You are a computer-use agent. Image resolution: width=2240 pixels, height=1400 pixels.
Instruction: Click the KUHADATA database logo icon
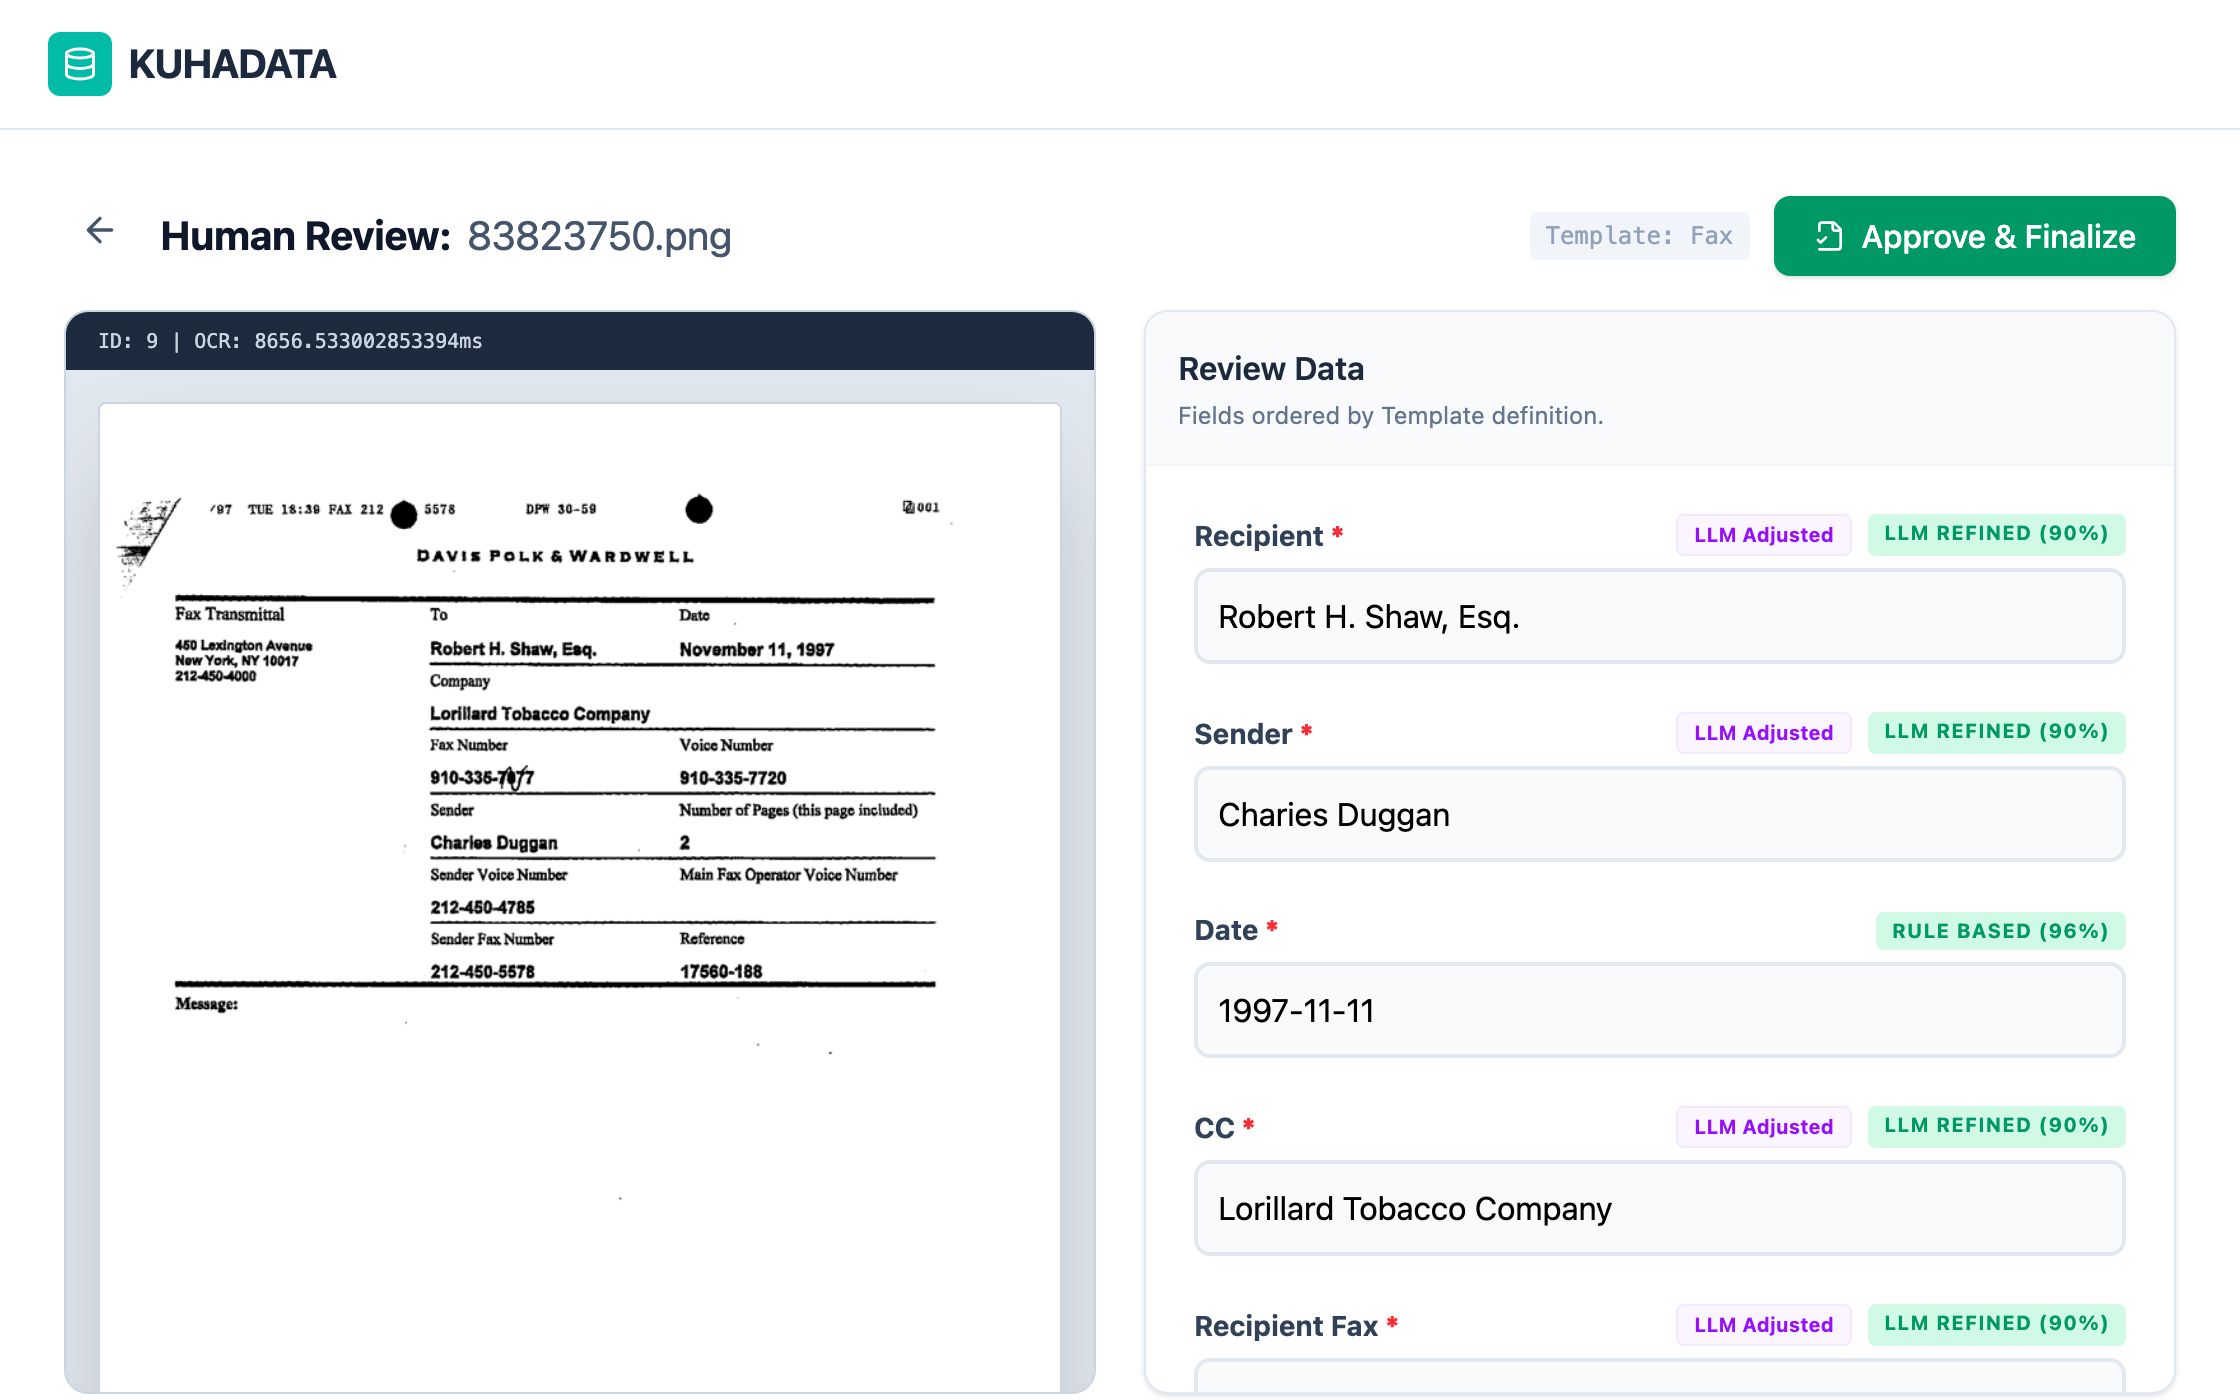(x=80, y=64)
